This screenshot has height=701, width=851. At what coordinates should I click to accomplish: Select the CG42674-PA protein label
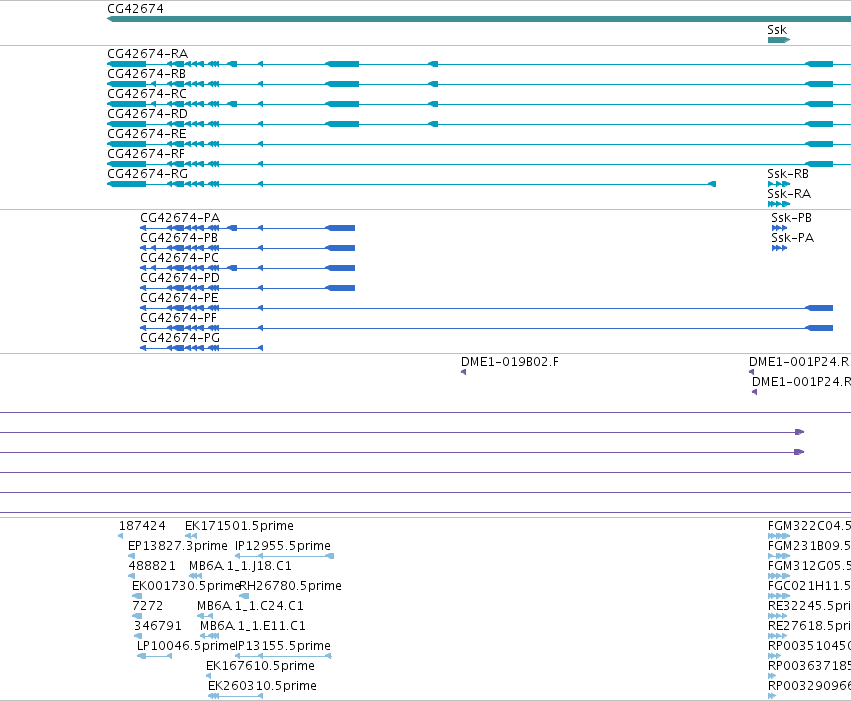click(x=180, y=218)
